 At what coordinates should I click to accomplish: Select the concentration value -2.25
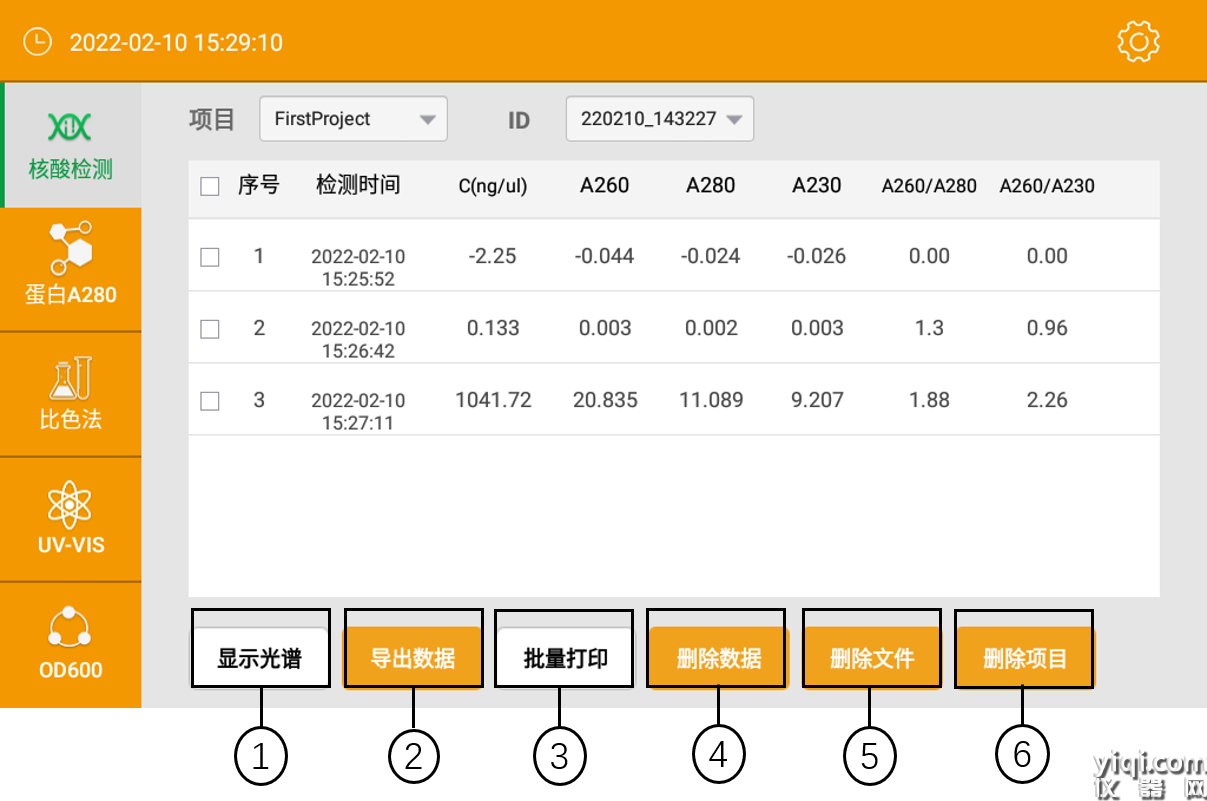[493, 256]
